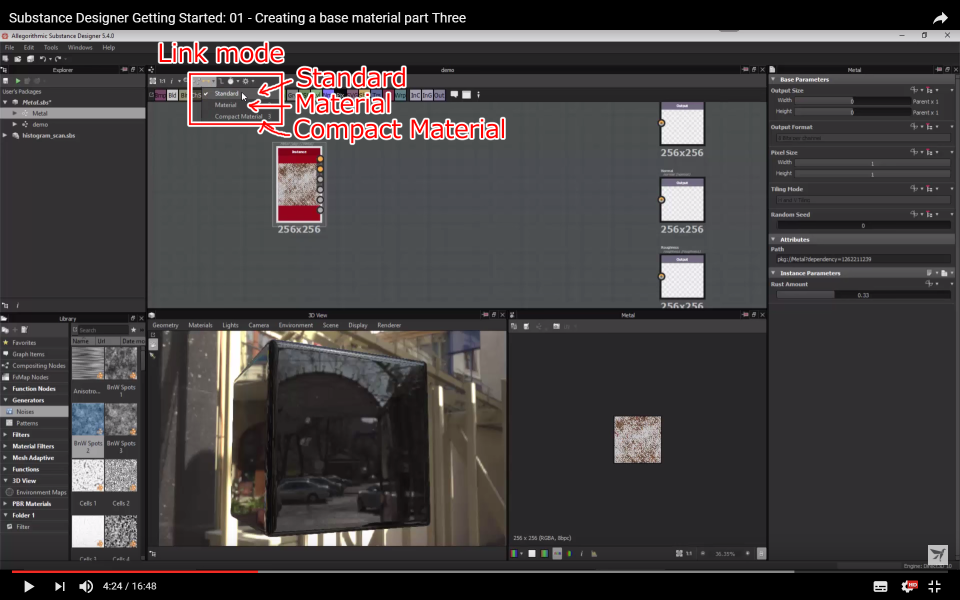Open the Windows menu
Image resolution: width=960 pixels, height=600 pixels.
[80, 47]
